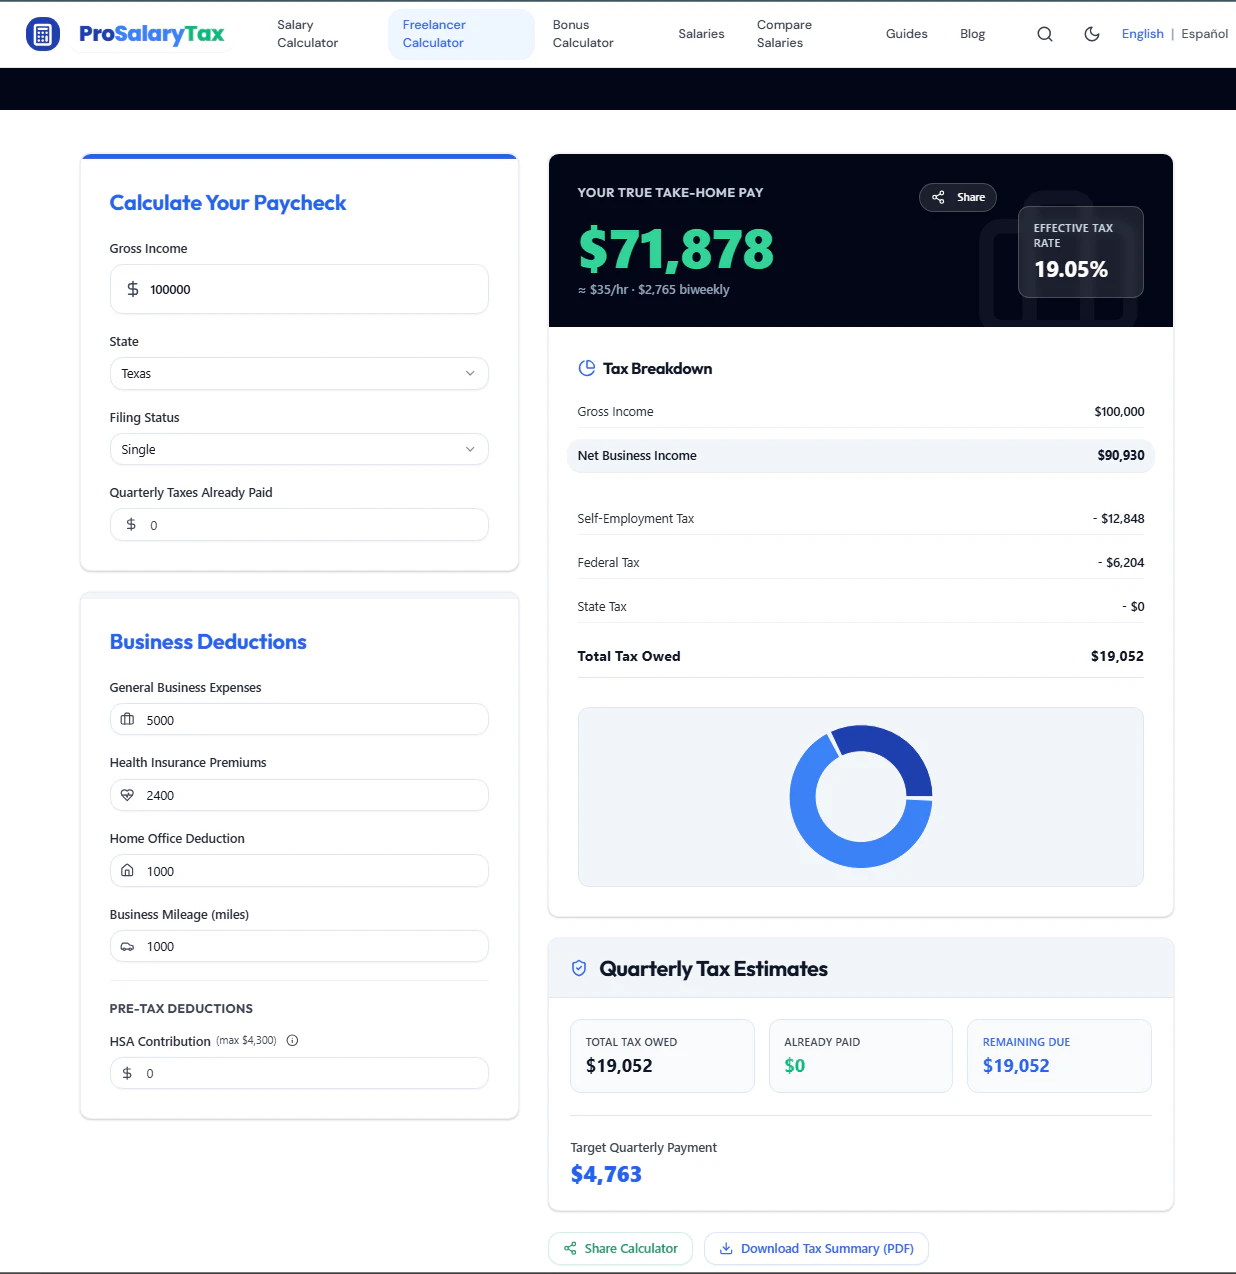Click the Net Business Income row
1236x1274 pixels.
pos(860,455)
